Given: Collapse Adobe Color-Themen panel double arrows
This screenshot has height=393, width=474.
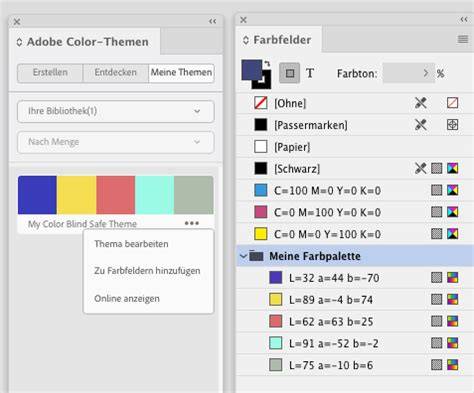Looking at the screenshot, I should (x=213, y=21).
